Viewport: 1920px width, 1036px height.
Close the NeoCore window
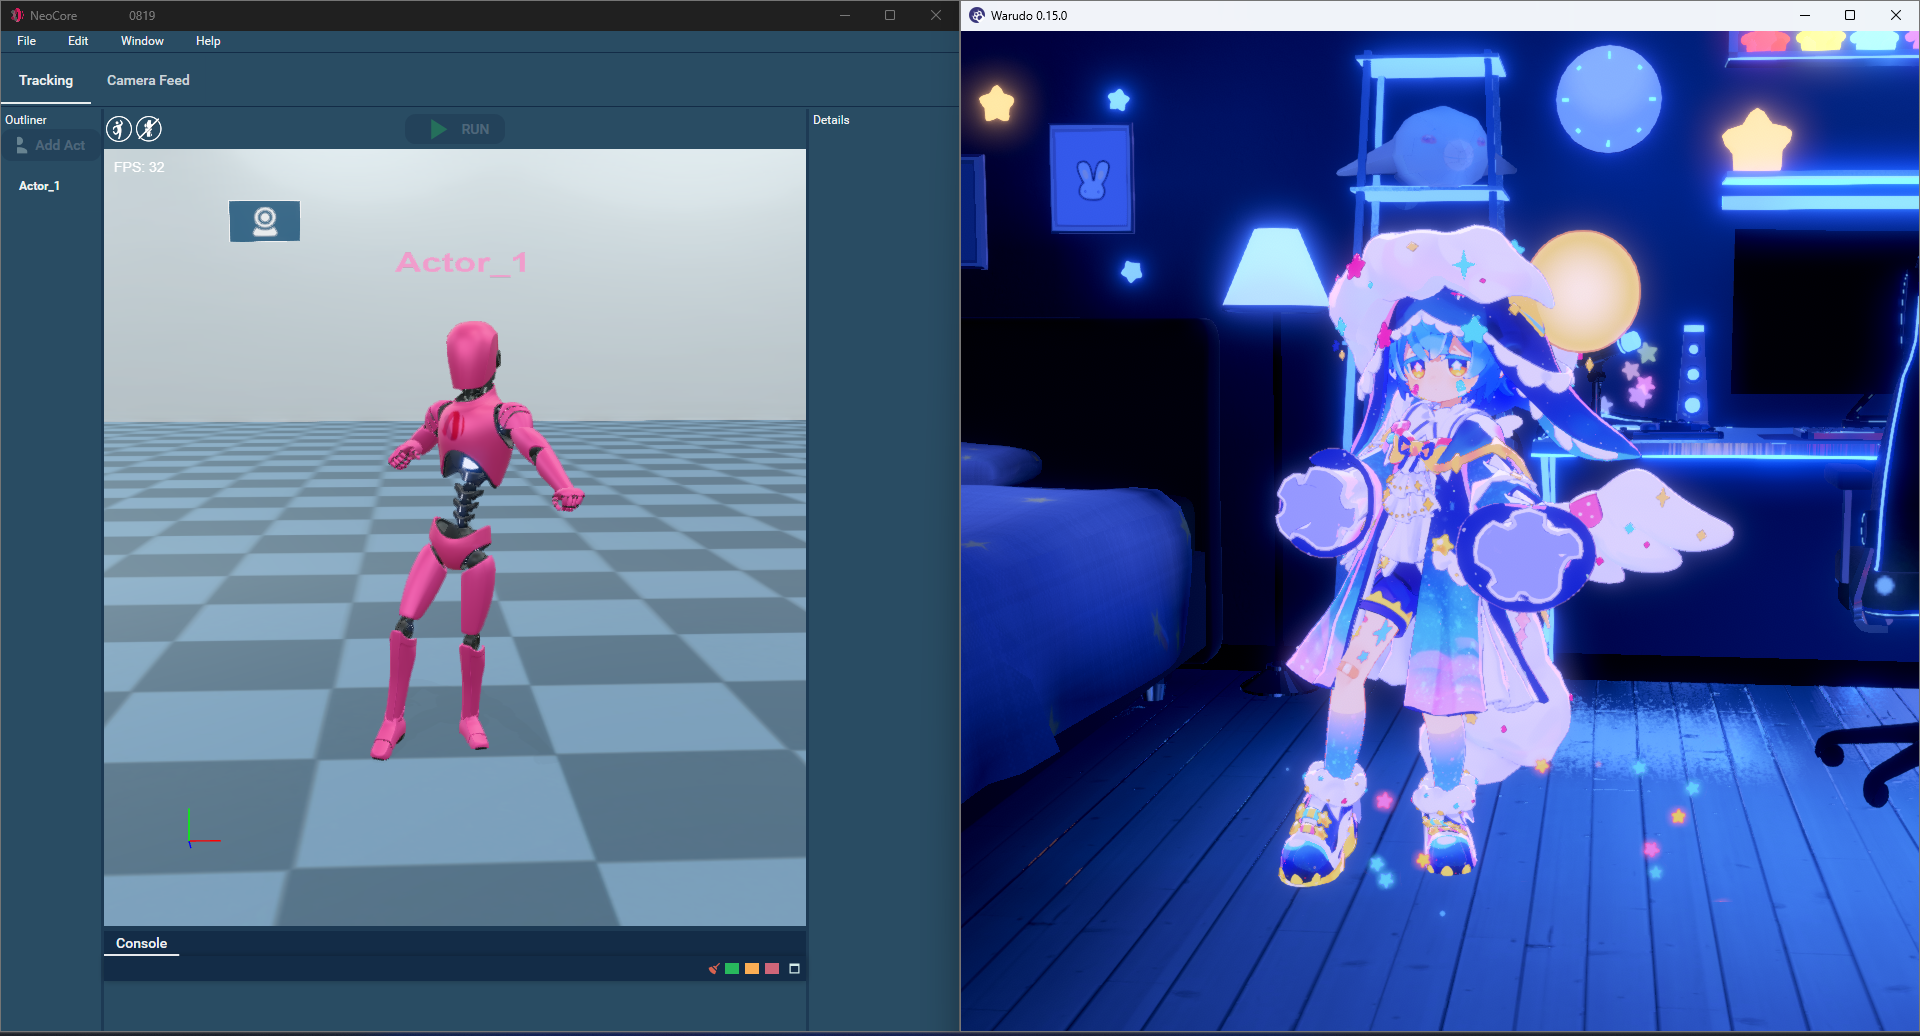pyautogui.click(x=936, y=15)
